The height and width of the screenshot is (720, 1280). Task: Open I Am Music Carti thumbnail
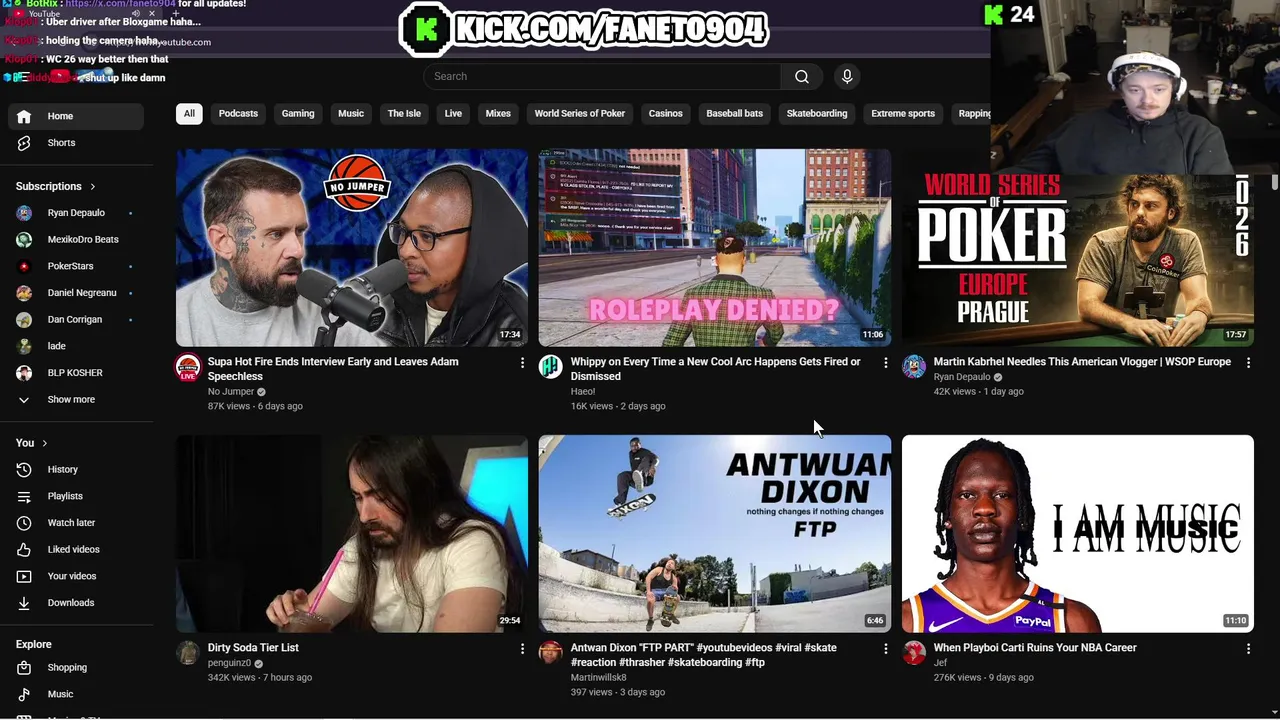pyautogui.click(x=1077, y=534)
